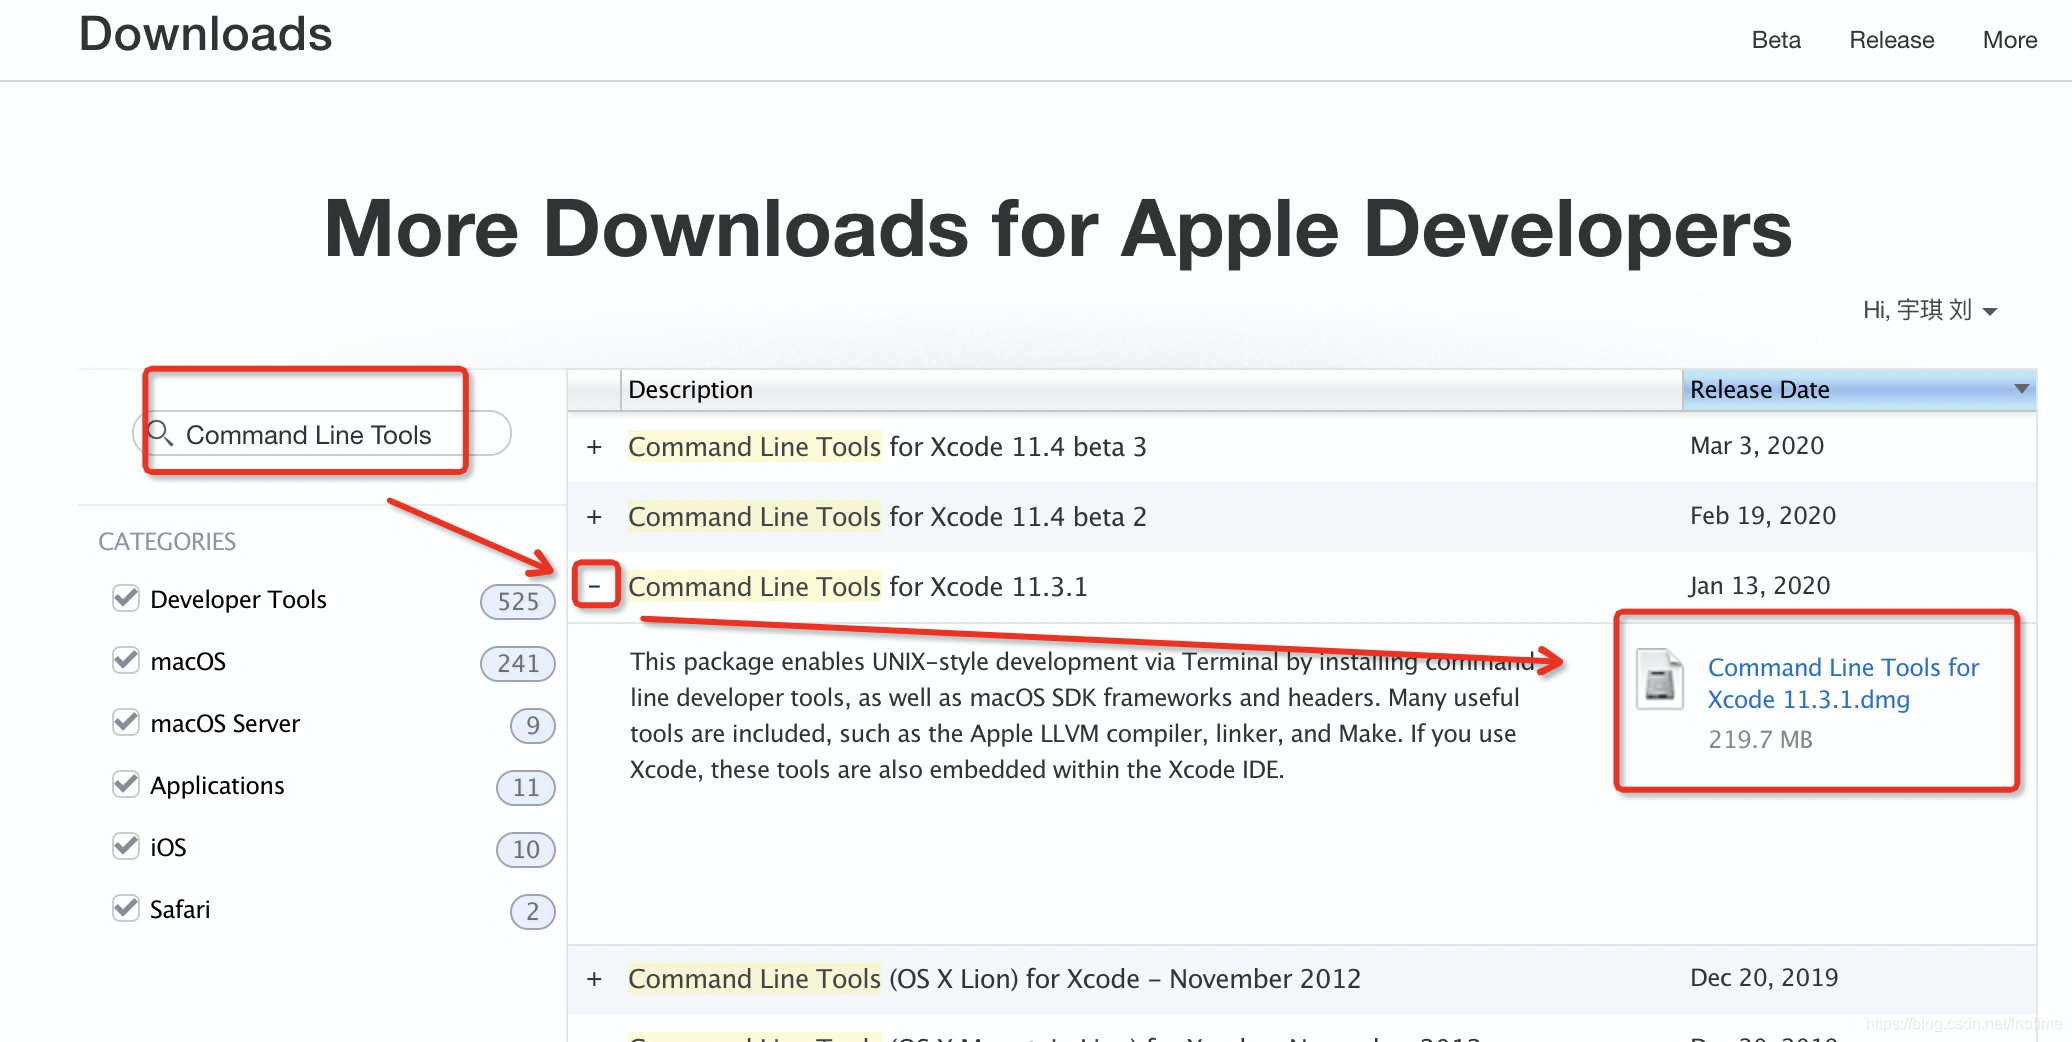Click the Safari label
Screen dimensions: 2072x1042
click(x=180, y=909)
